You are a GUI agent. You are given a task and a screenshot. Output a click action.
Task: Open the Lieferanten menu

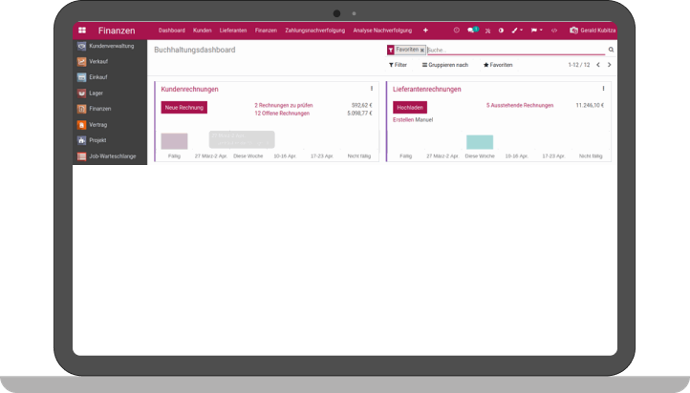pos(233,30)
